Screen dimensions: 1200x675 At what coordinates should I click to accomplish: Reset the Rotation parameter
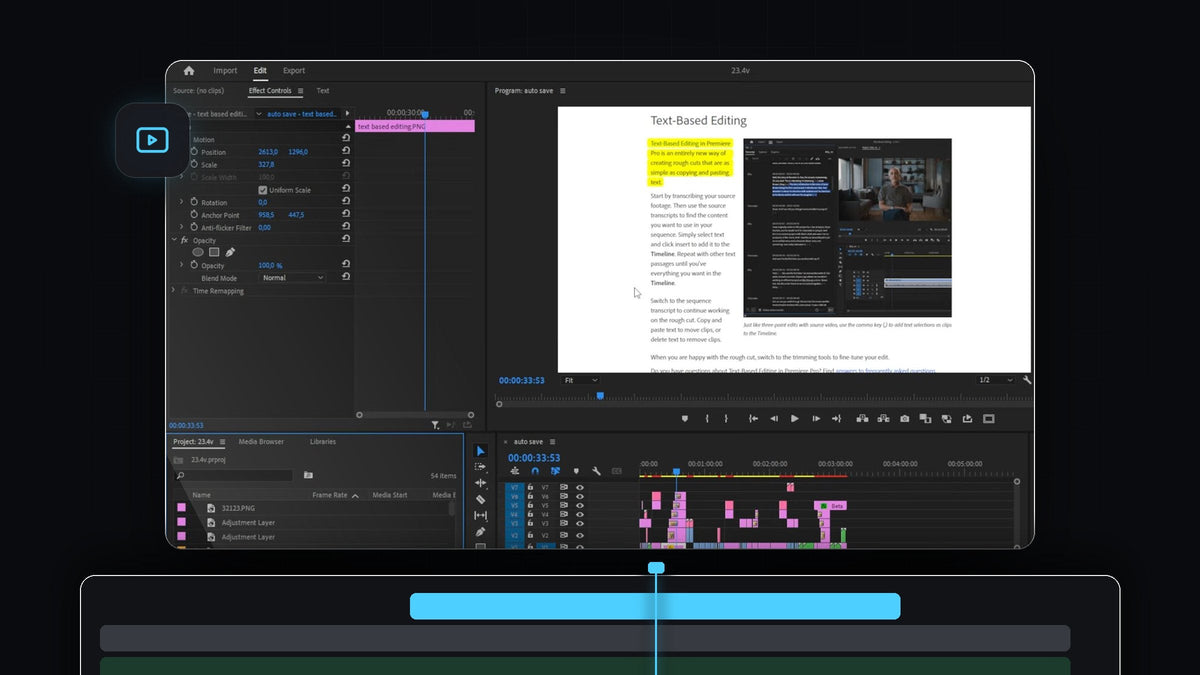coord(346,202)
